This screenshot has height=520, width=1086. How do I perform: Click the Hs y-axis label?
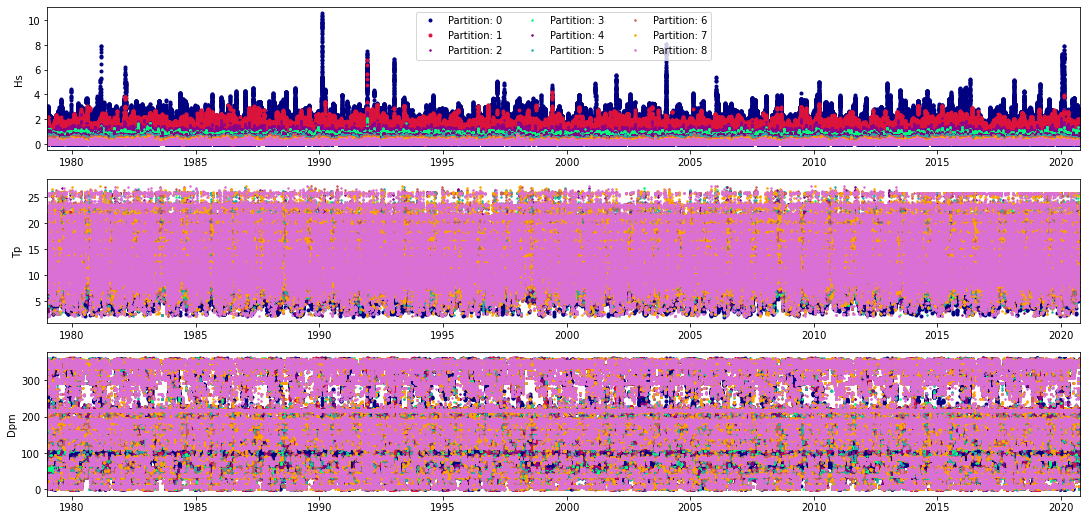(x=16, y=77)
